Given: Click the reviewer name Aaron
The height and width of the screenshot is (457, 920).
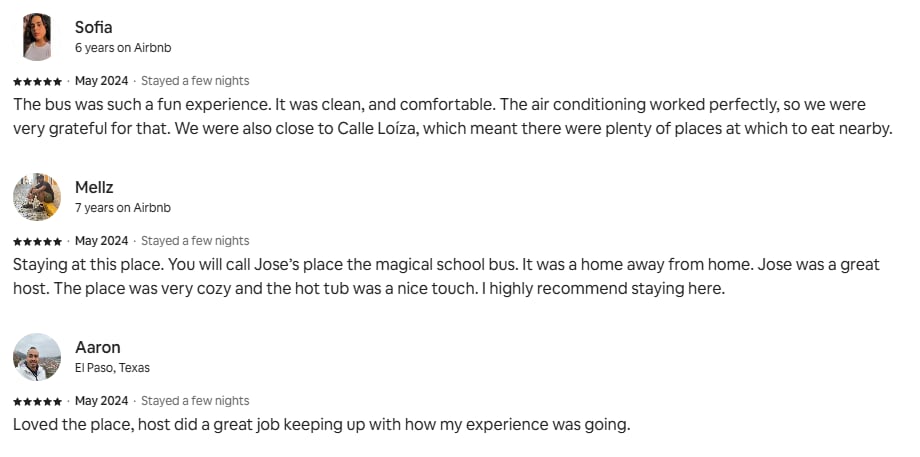Looking at the screenshot, I should click(x=97, y=347).
